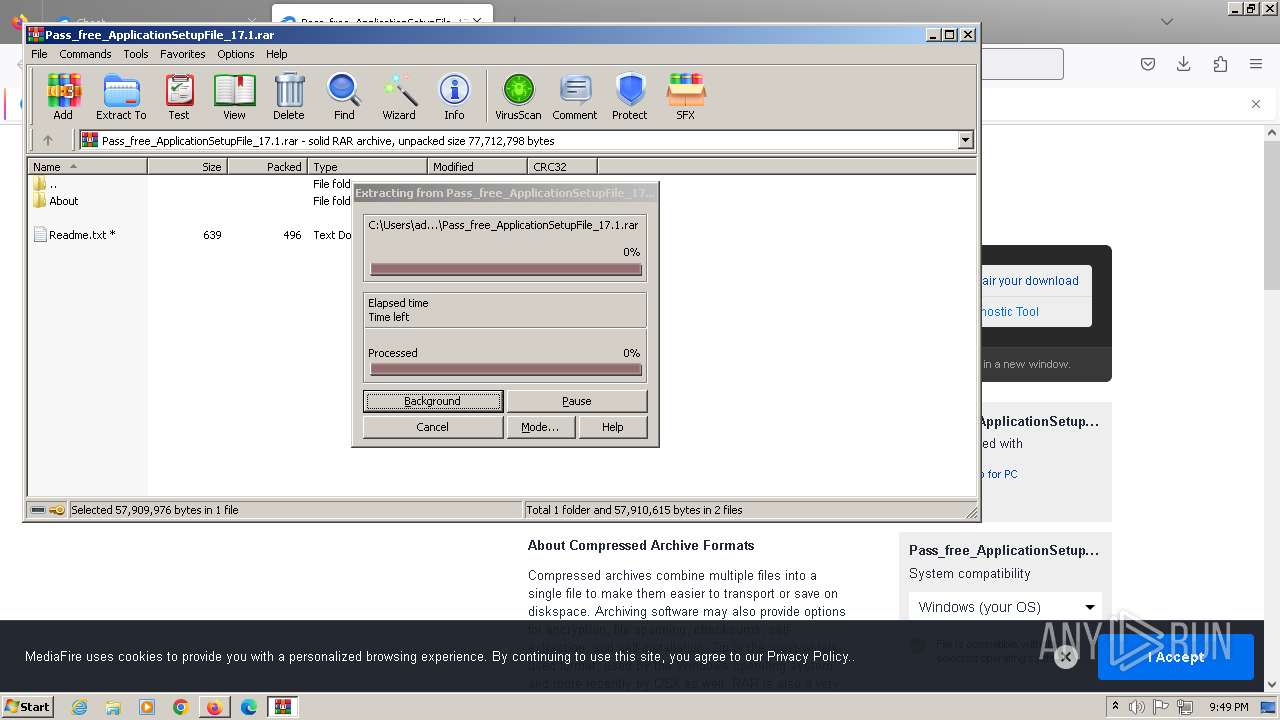Screen dimensions: 1280x720
Task: Follow the Privacy Policy link
Action: coord(808,657)
